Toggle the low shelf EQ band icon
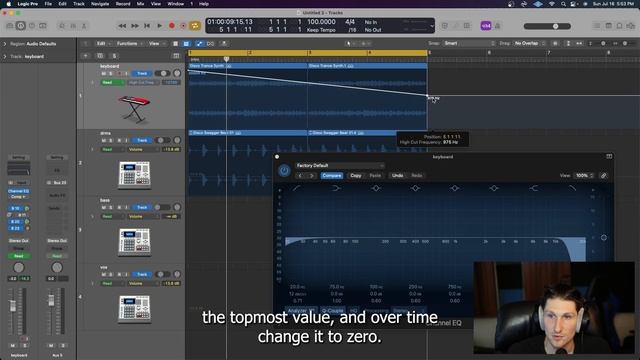The height and width of the screenshot is (360, 640). (x=336, y=188)
